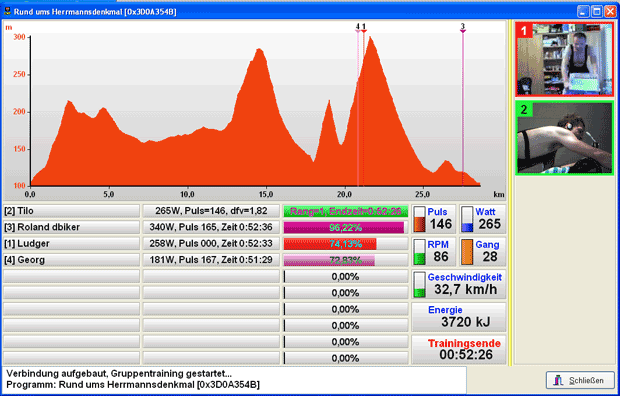The image size is (620, 396).
Task: Click the orange Gang gauge bar icon
Action: 467,252
